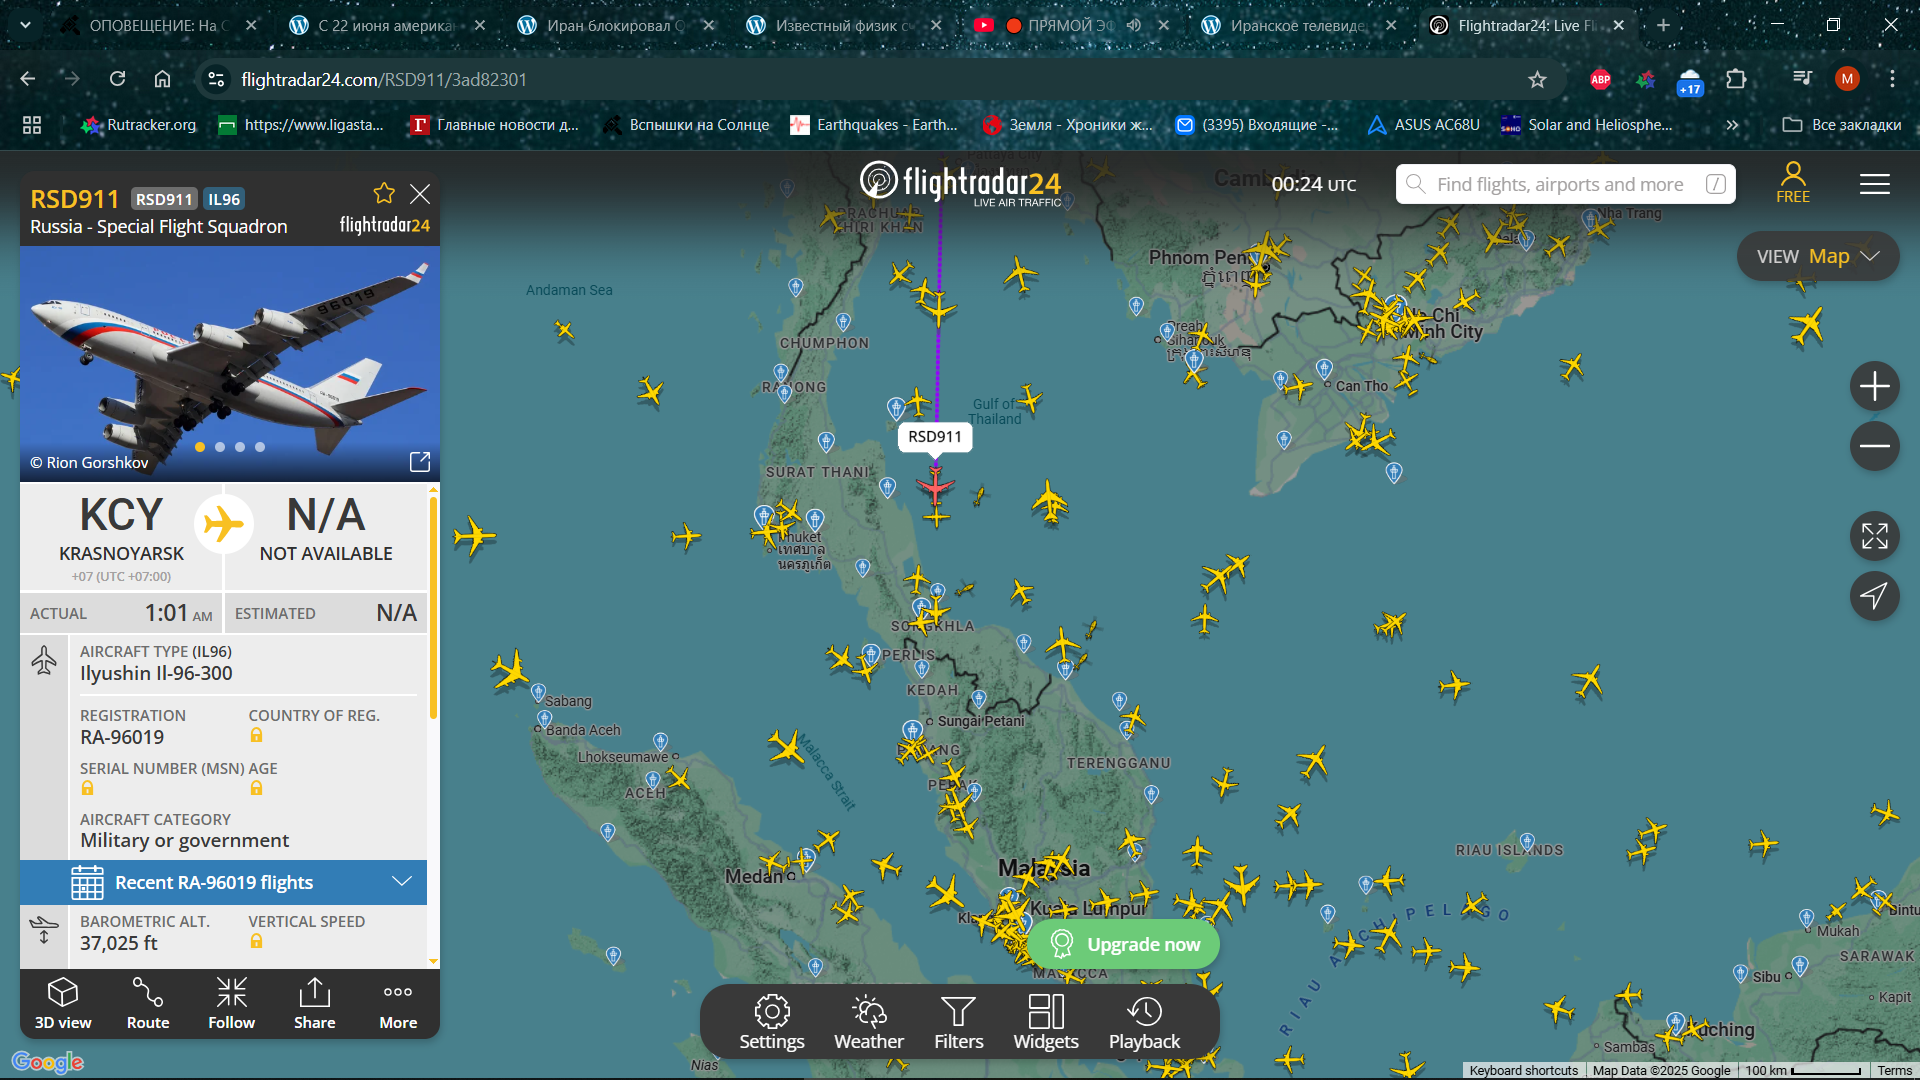The height and width of the screenshot is (1080, 1920).
Task: Click the locked Country of Reg. icon
Action: coord(256,736)
